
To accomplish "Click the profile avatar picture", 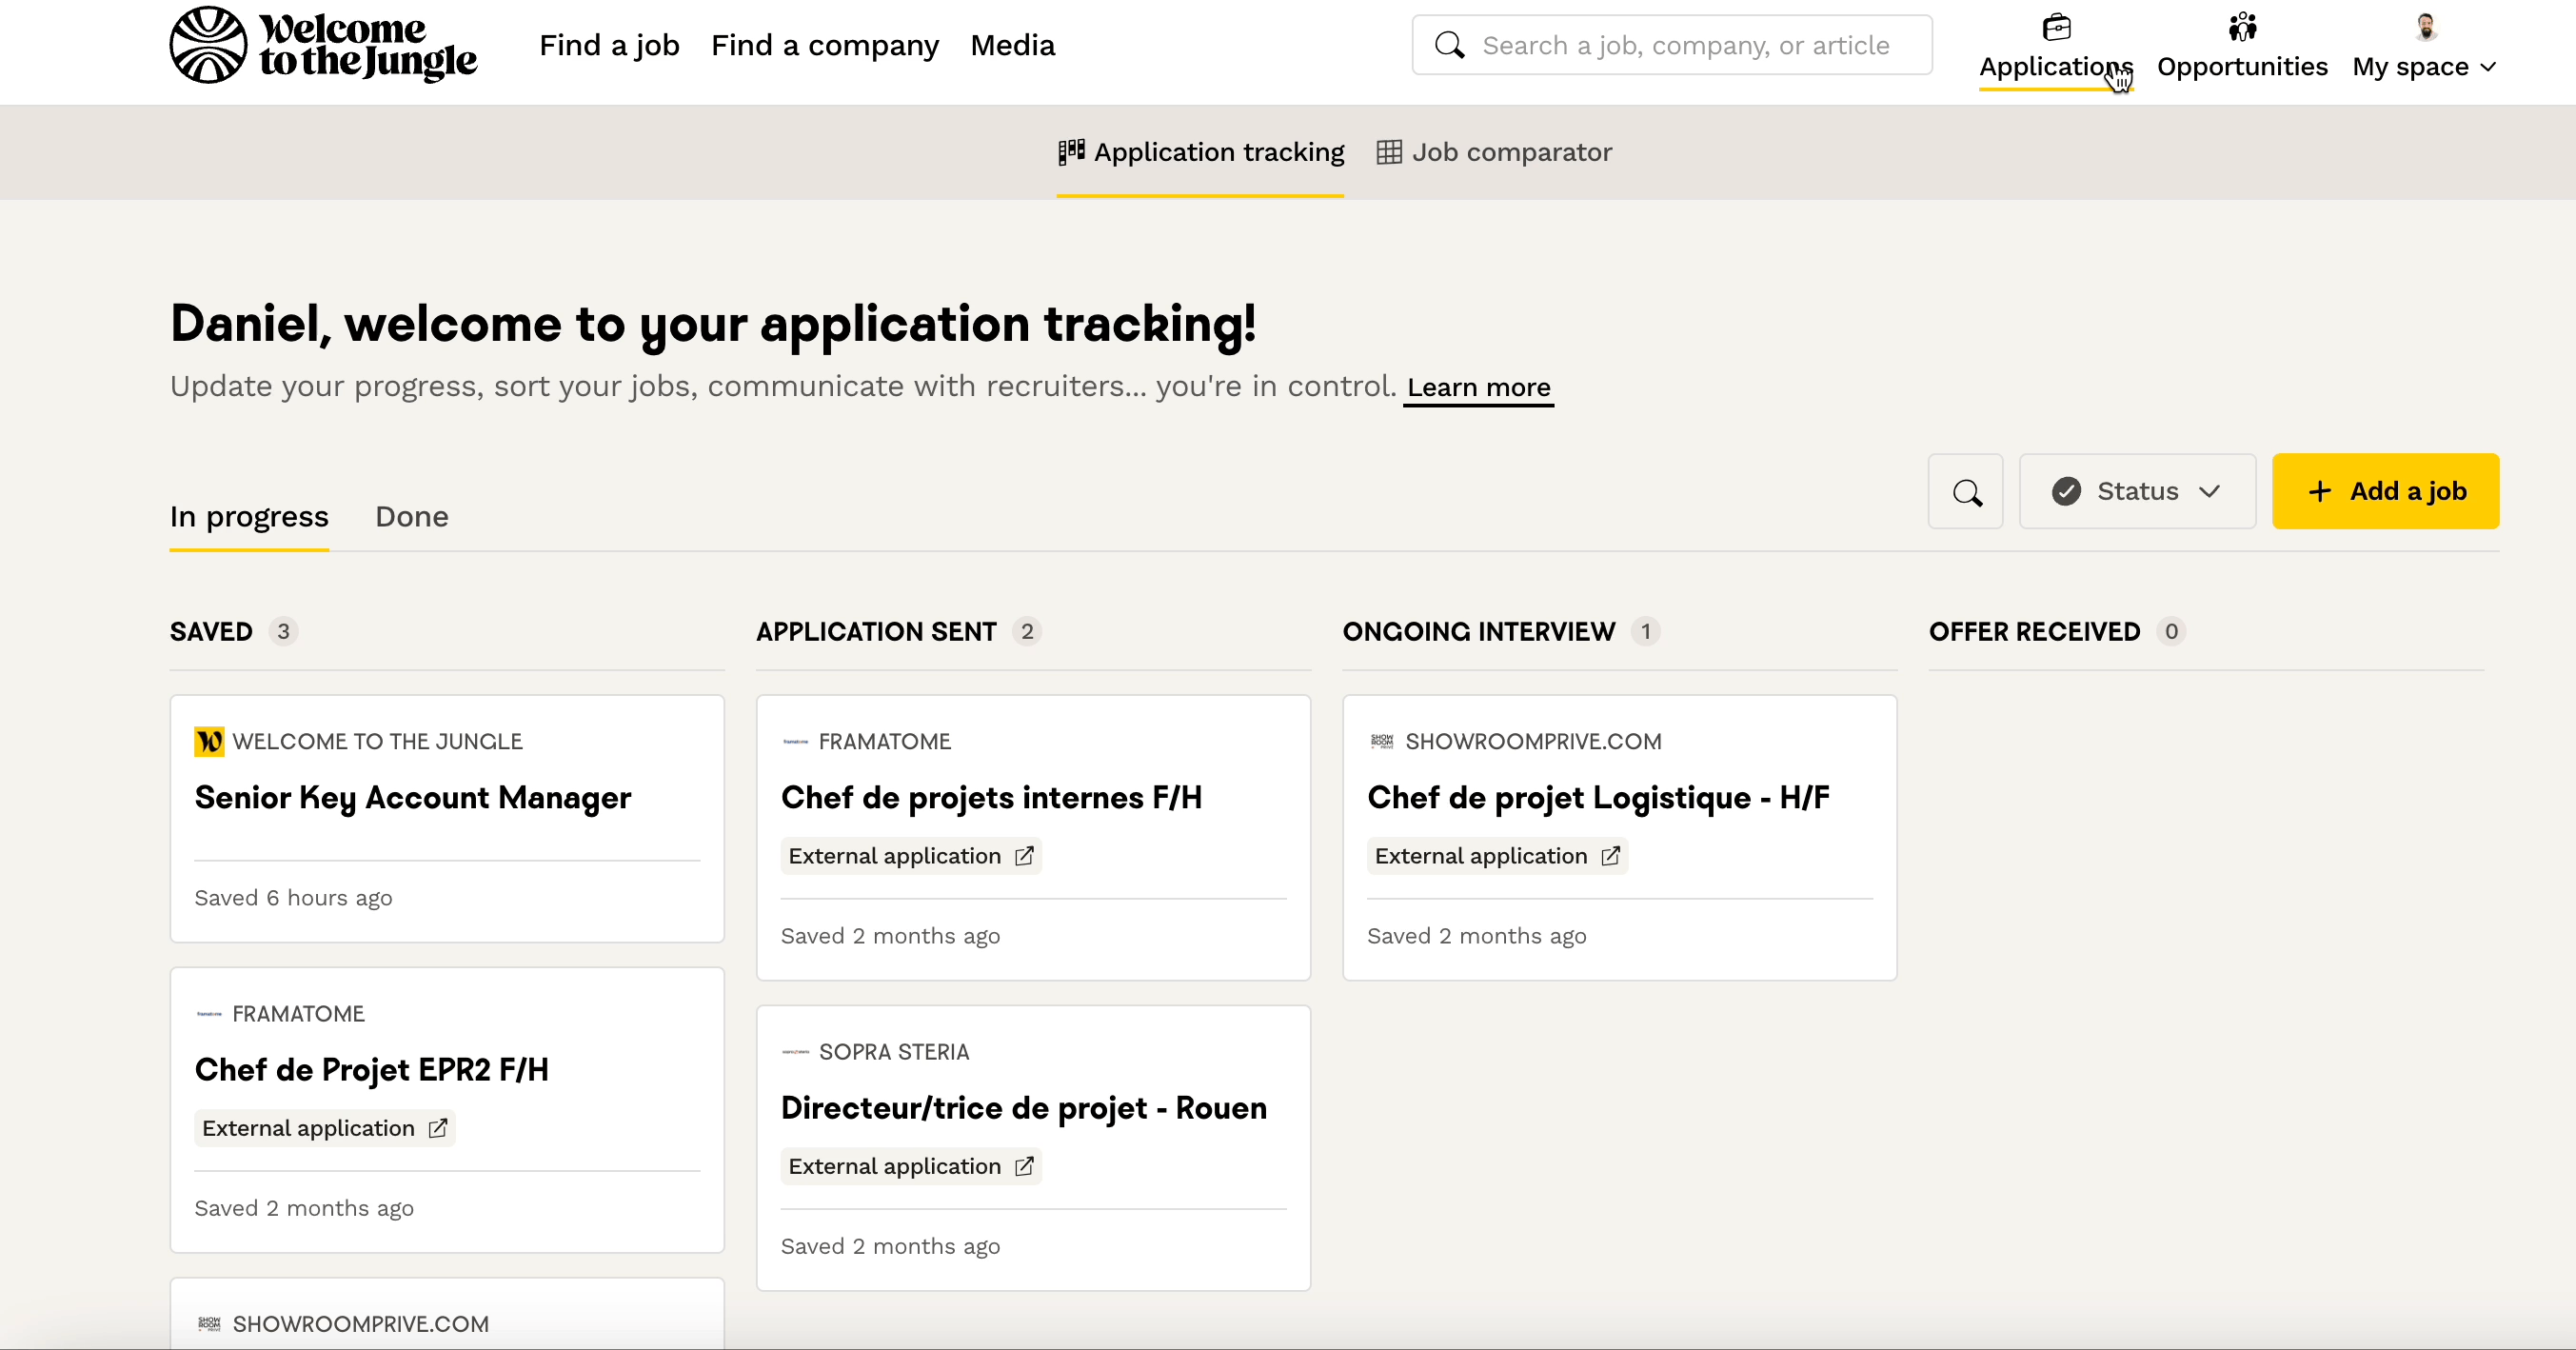I will (x=2425, y=27).
